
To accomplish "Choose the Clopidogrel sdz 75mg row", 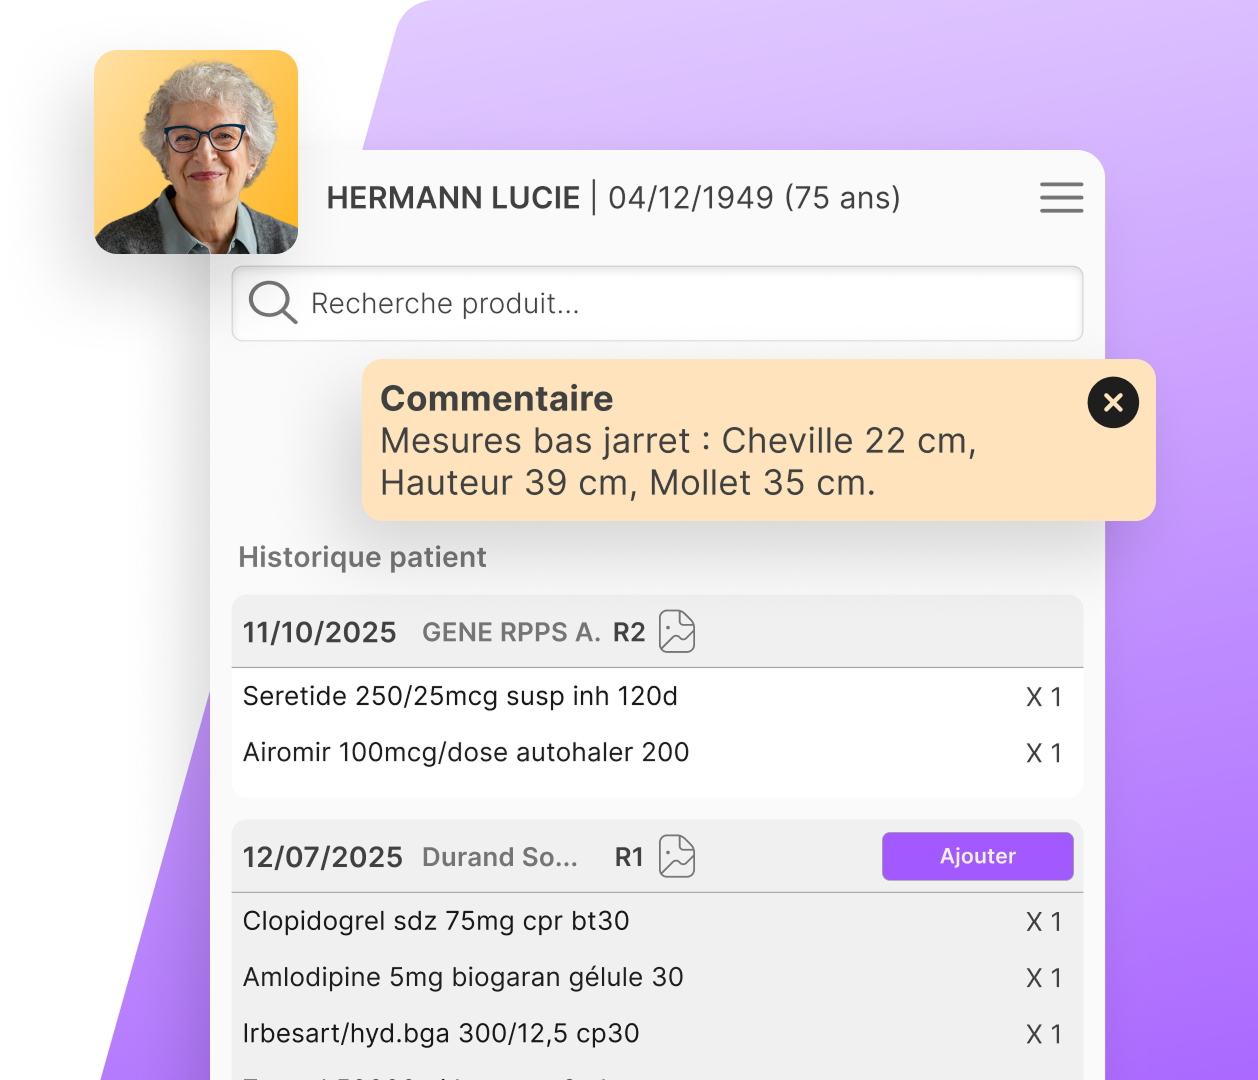I will [436, 921].
